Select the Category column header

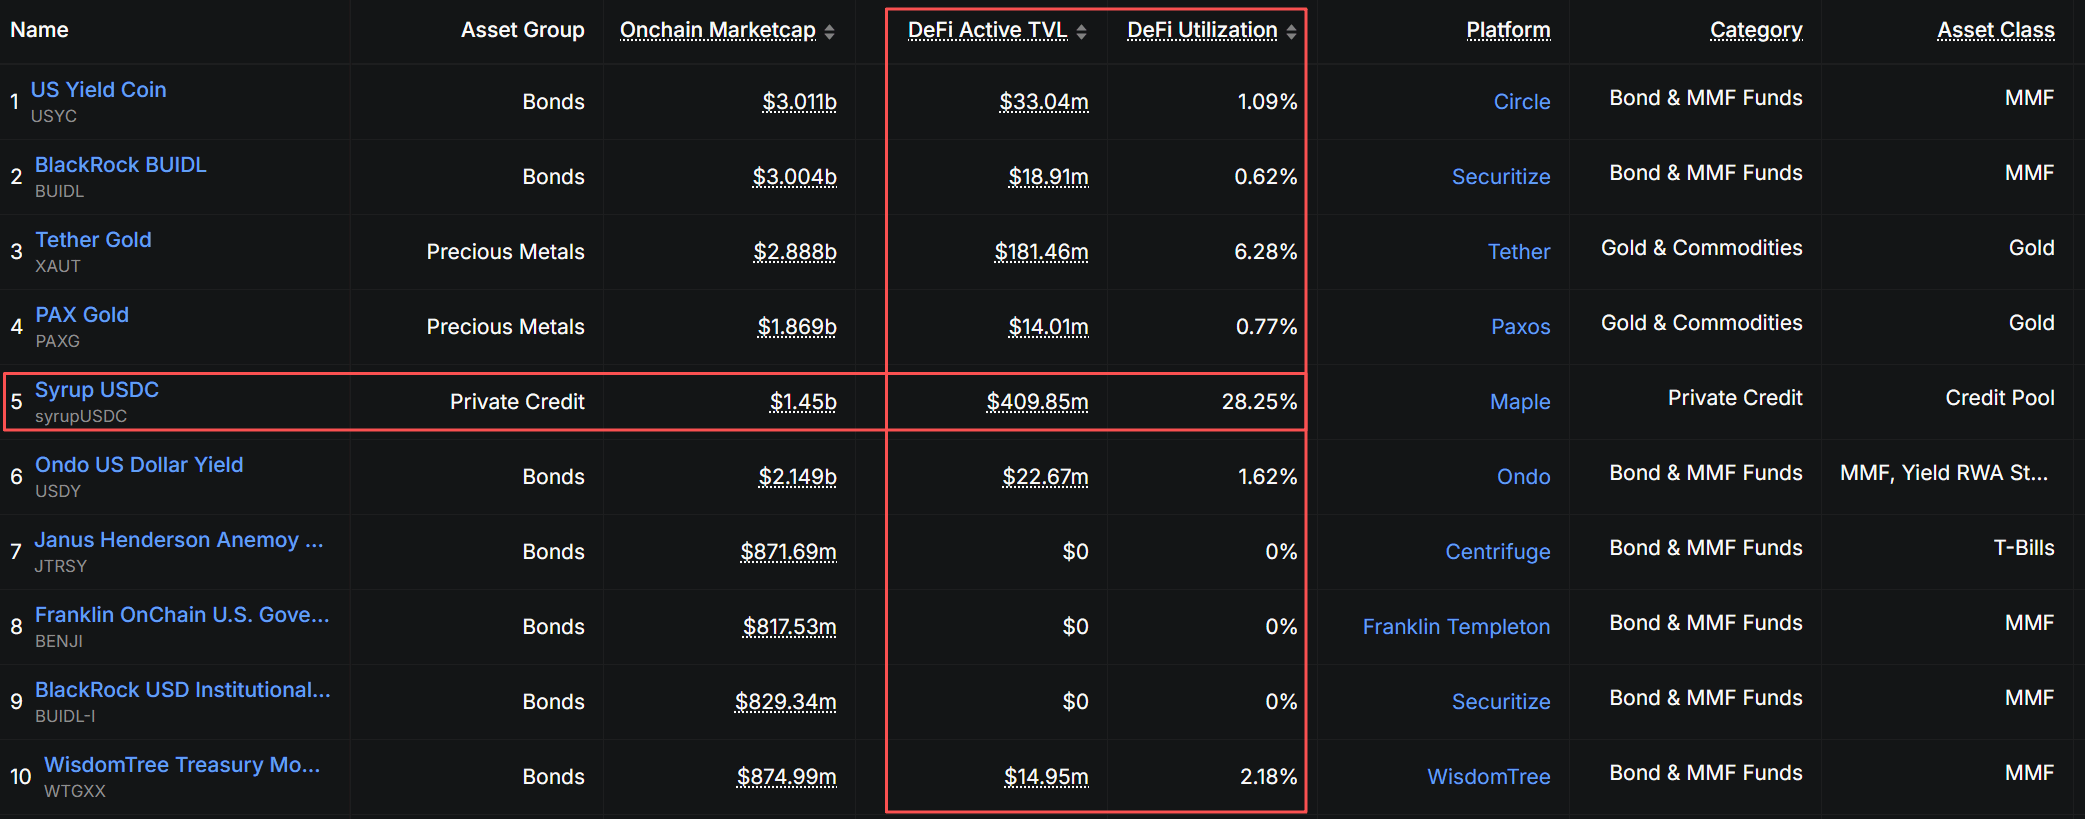click(x=1756, y=30)
